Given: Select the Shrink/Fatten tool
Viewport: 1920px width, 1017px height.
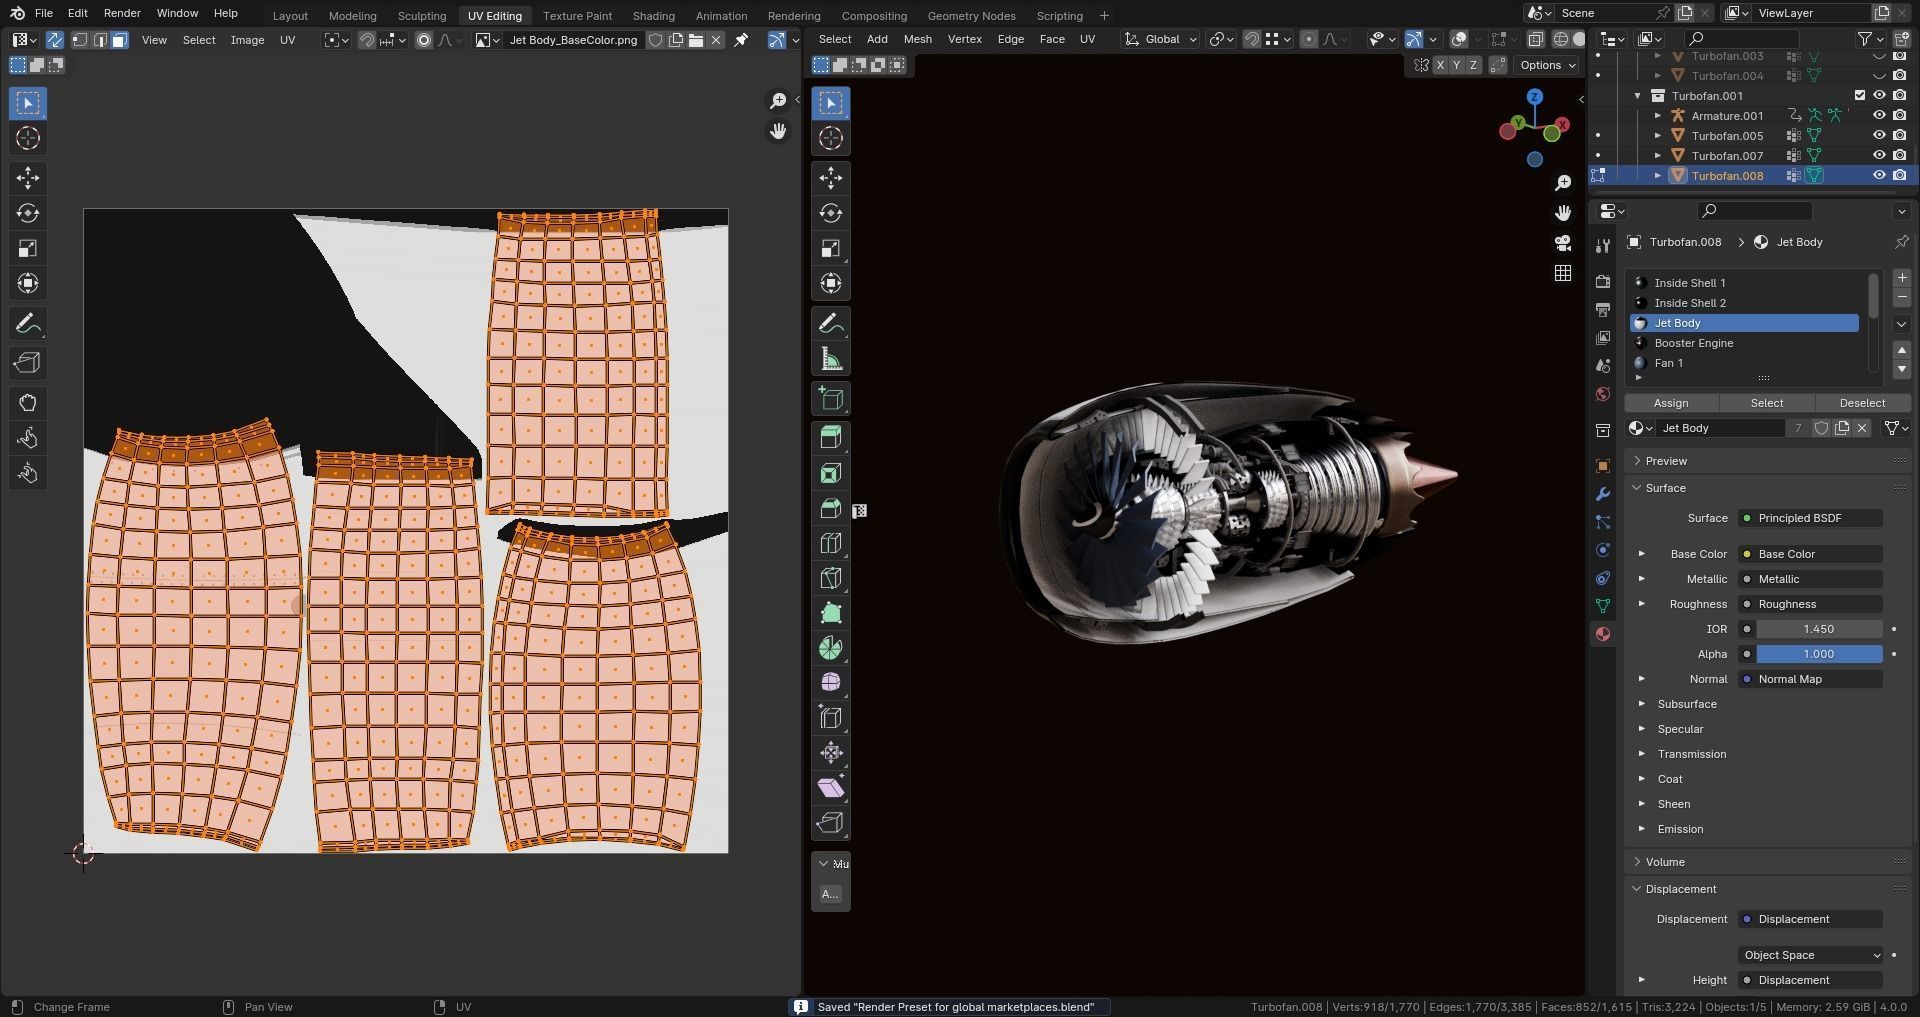Looking at the screenshot, I should pyautogui.click(x=831, y=753).
